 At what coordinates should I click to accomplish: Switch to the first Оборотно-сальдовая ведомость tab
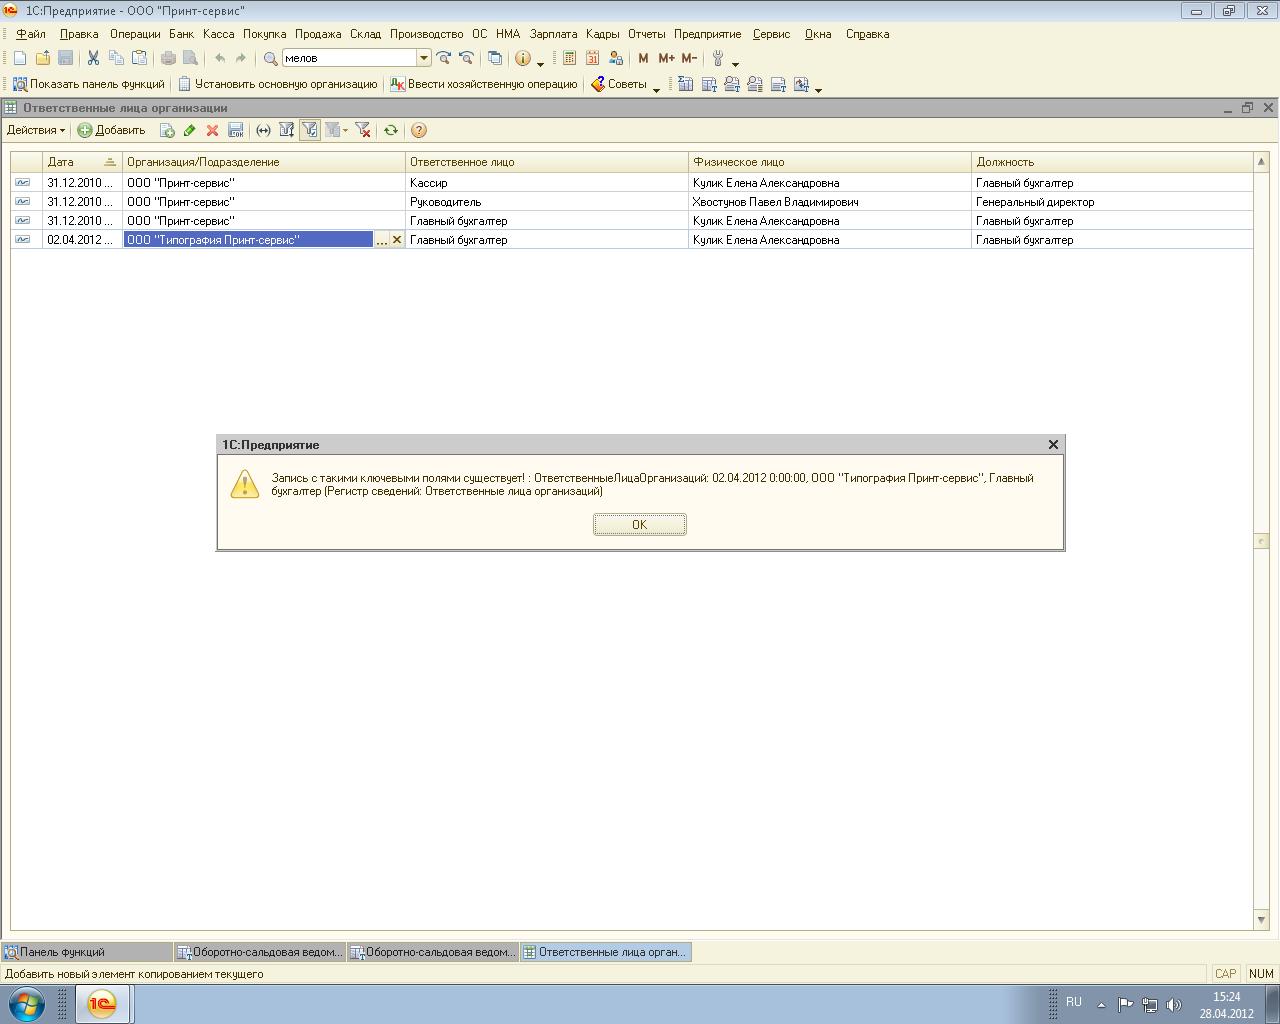(260, 952)
